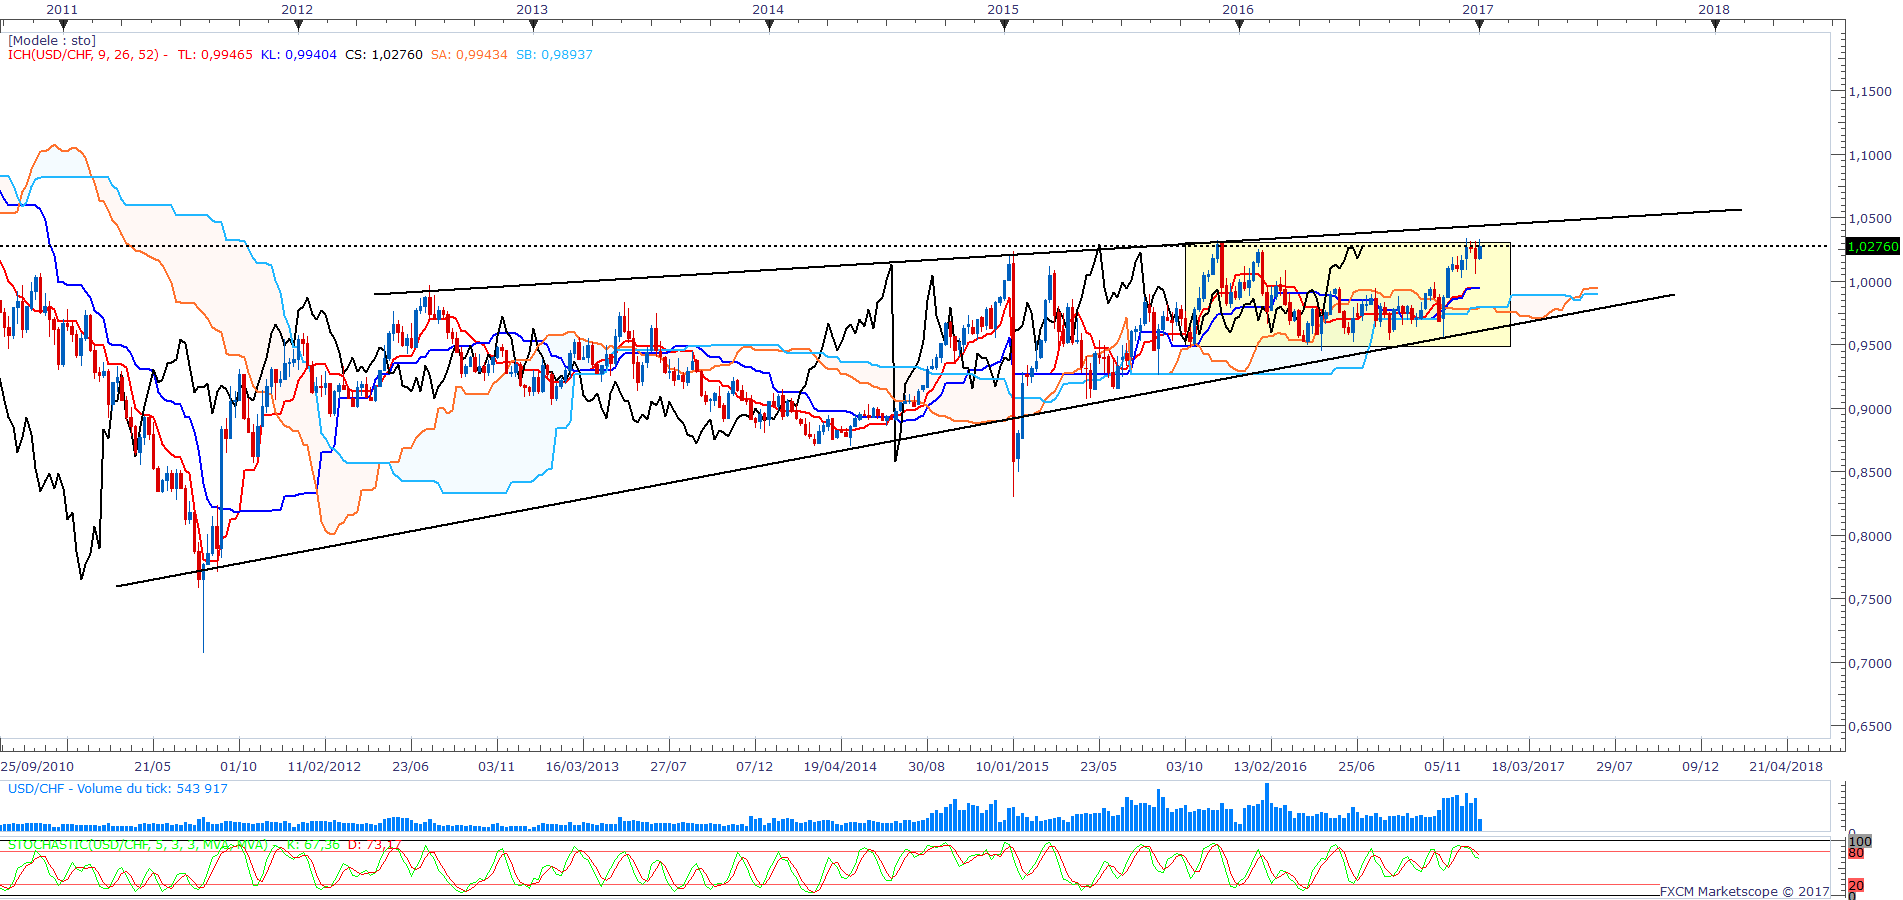The image size is (1903, 900).
Task: Click the 1,0000 price axis label
Action: [1870, 282]
